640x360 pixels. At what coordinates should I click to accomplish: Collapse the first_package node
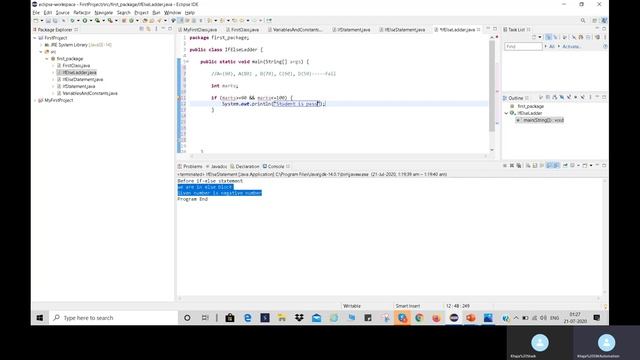click(47, 59)
